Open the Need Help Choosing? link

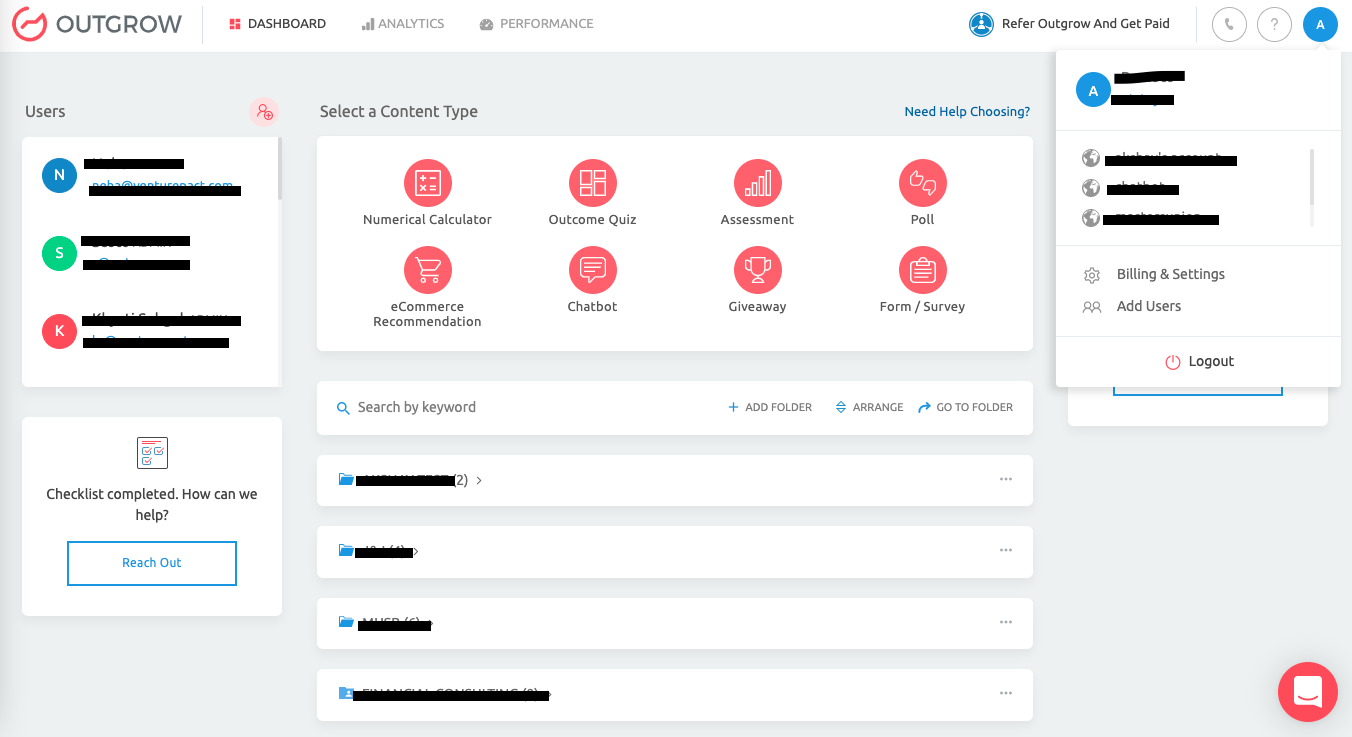[967, 112]
